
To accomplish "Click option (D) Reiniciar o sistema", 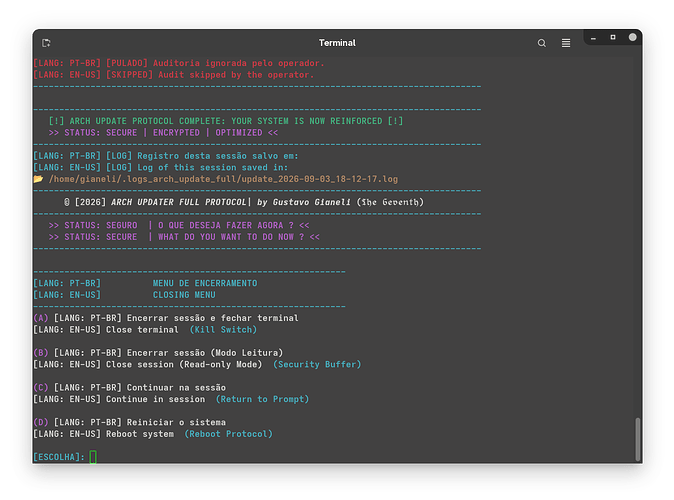I will click(x=129, y=423).
